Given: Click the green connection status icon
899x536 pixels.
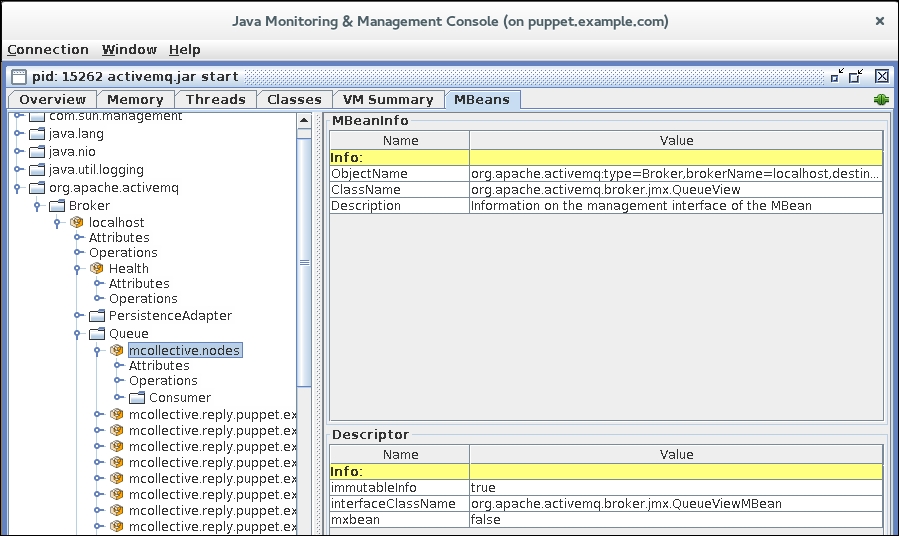Looking at the screenshot, I should point(881,100).
